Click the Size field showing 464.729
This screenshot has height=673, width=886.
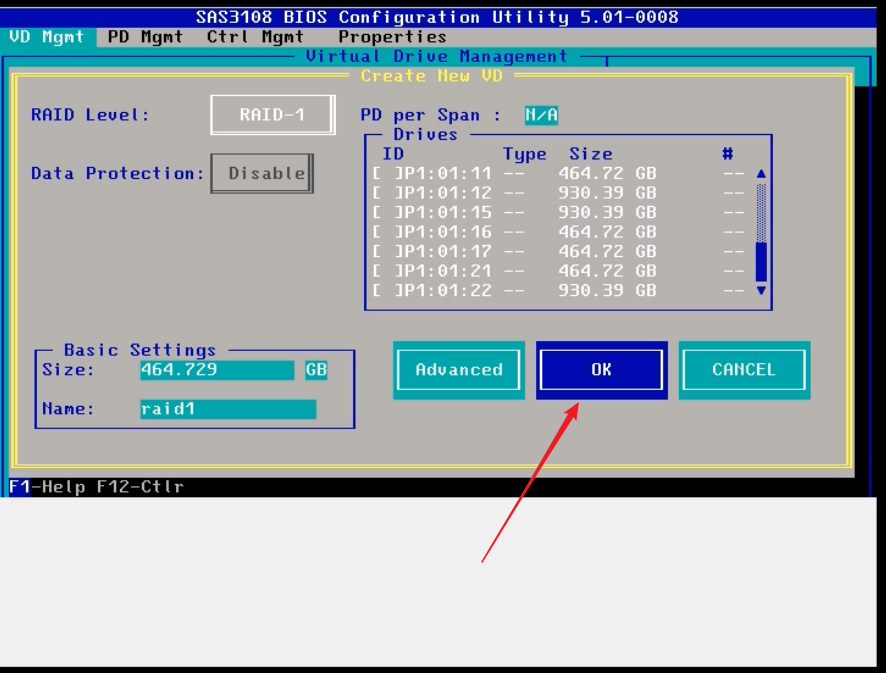[x=217, y=370]
